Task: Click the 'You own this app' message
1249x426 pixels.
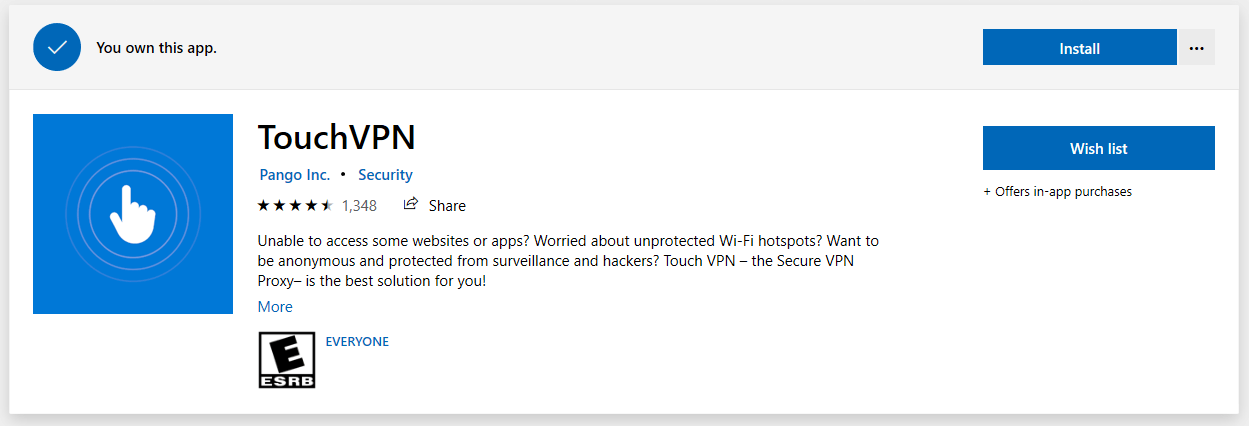Action: click(x=156, y=47)
